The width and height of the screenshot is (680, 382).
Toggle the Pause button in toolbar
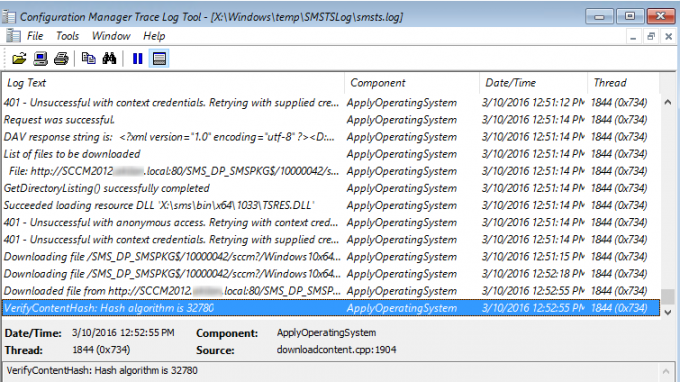point(137,59)
